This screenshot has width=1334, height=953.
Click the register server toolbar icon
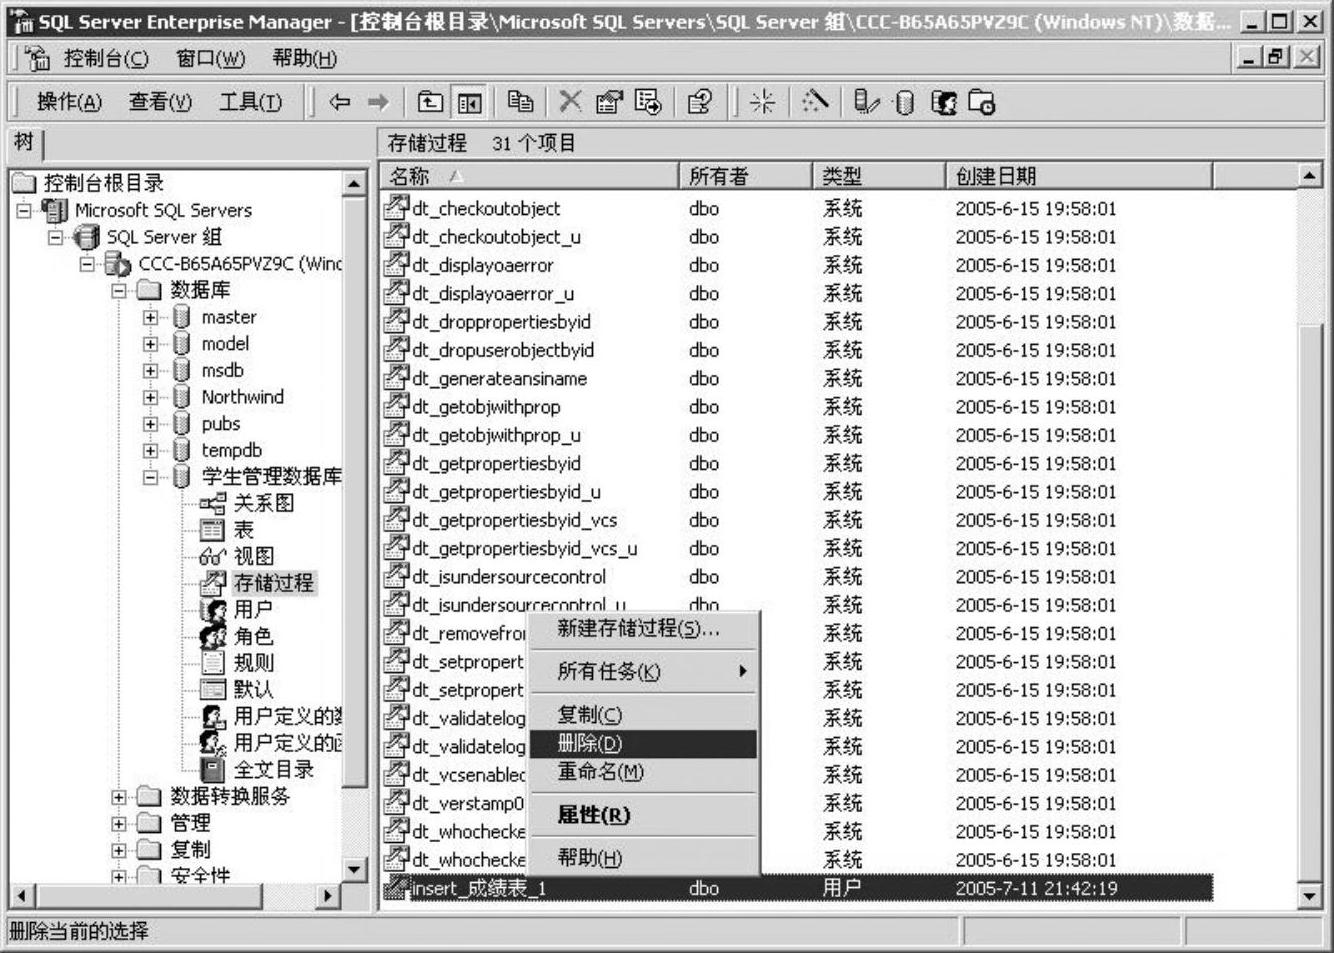[x=867, y=102]
